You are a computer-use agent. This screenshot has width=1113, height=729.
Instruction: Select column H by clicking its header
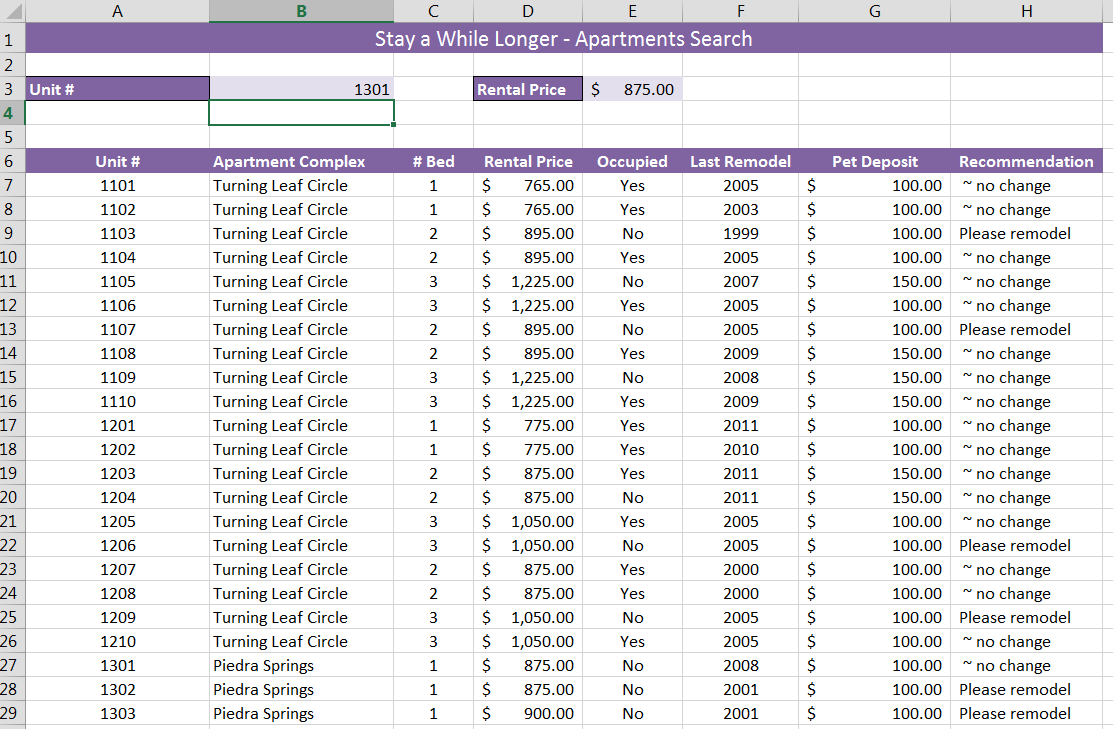[1026, 10]
